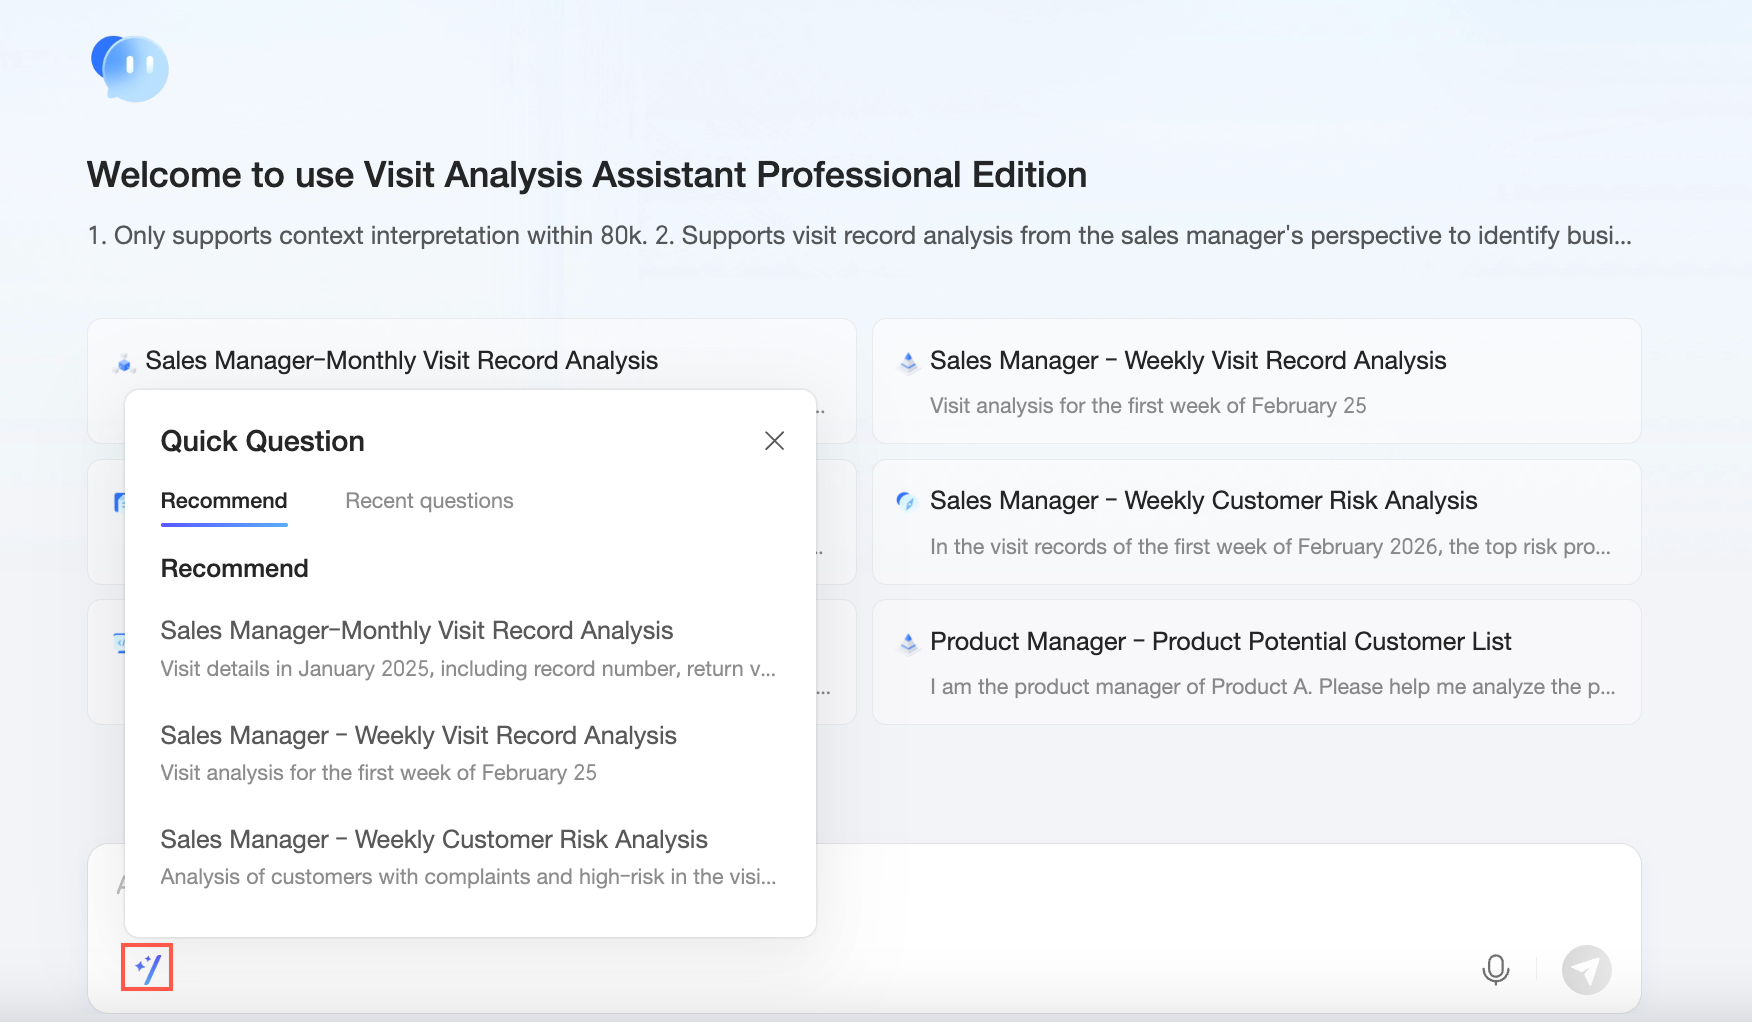This screenshot has width=1752, height=1022.
Task: Select Weekly Visit Record Analysis in Quick Question list
Action: [418, 736]
